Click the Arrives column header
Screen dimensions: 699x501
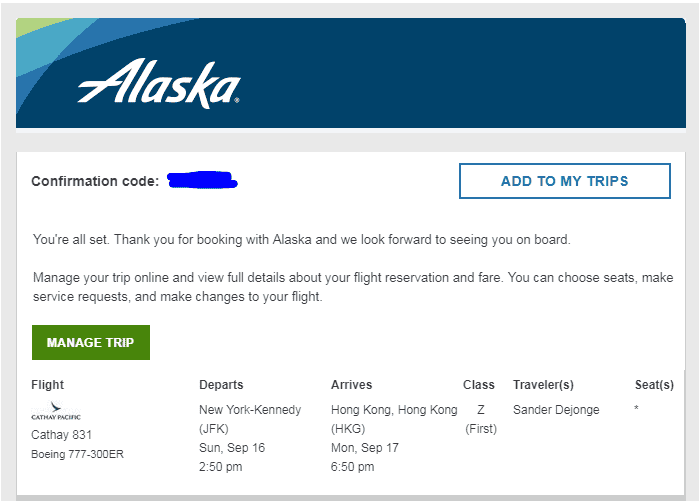click(x=352, y=385)
